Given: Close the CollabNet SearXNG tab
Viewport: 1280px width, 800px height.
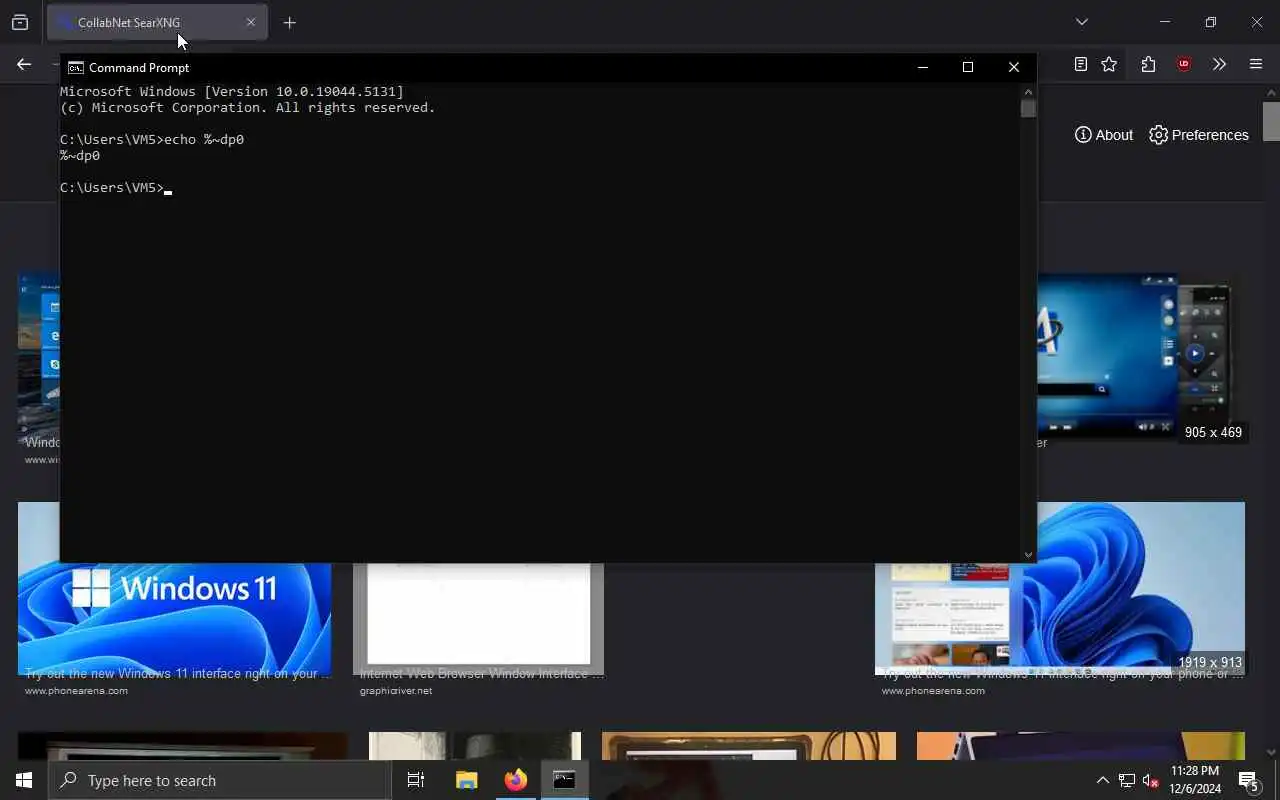Looking at the screenshot, I should point(251,22).
